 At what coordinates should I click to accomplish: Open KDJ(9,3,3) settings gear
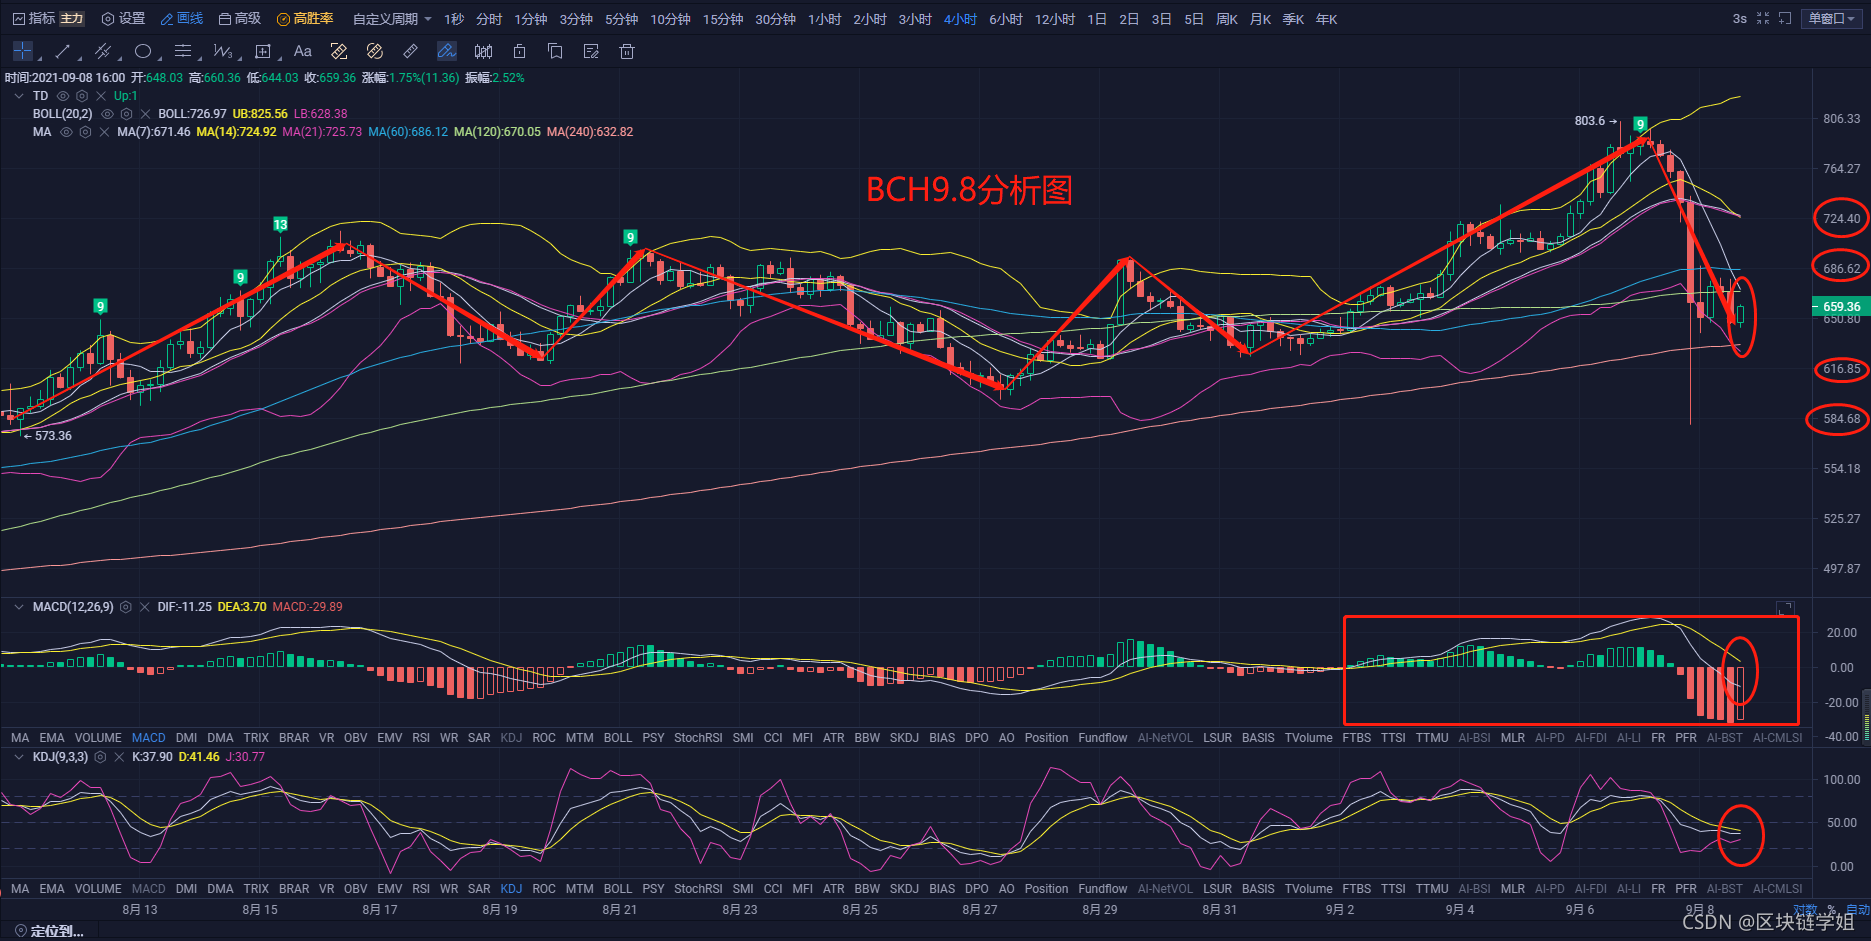(x=100, y=757)
